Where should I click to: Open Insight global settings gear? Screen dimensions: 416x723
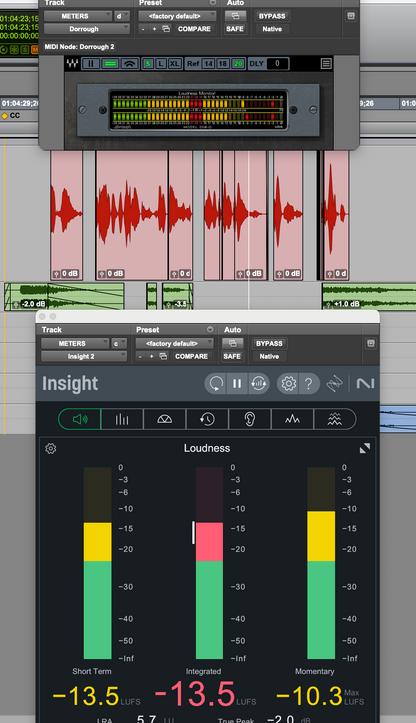pos(288,384)
